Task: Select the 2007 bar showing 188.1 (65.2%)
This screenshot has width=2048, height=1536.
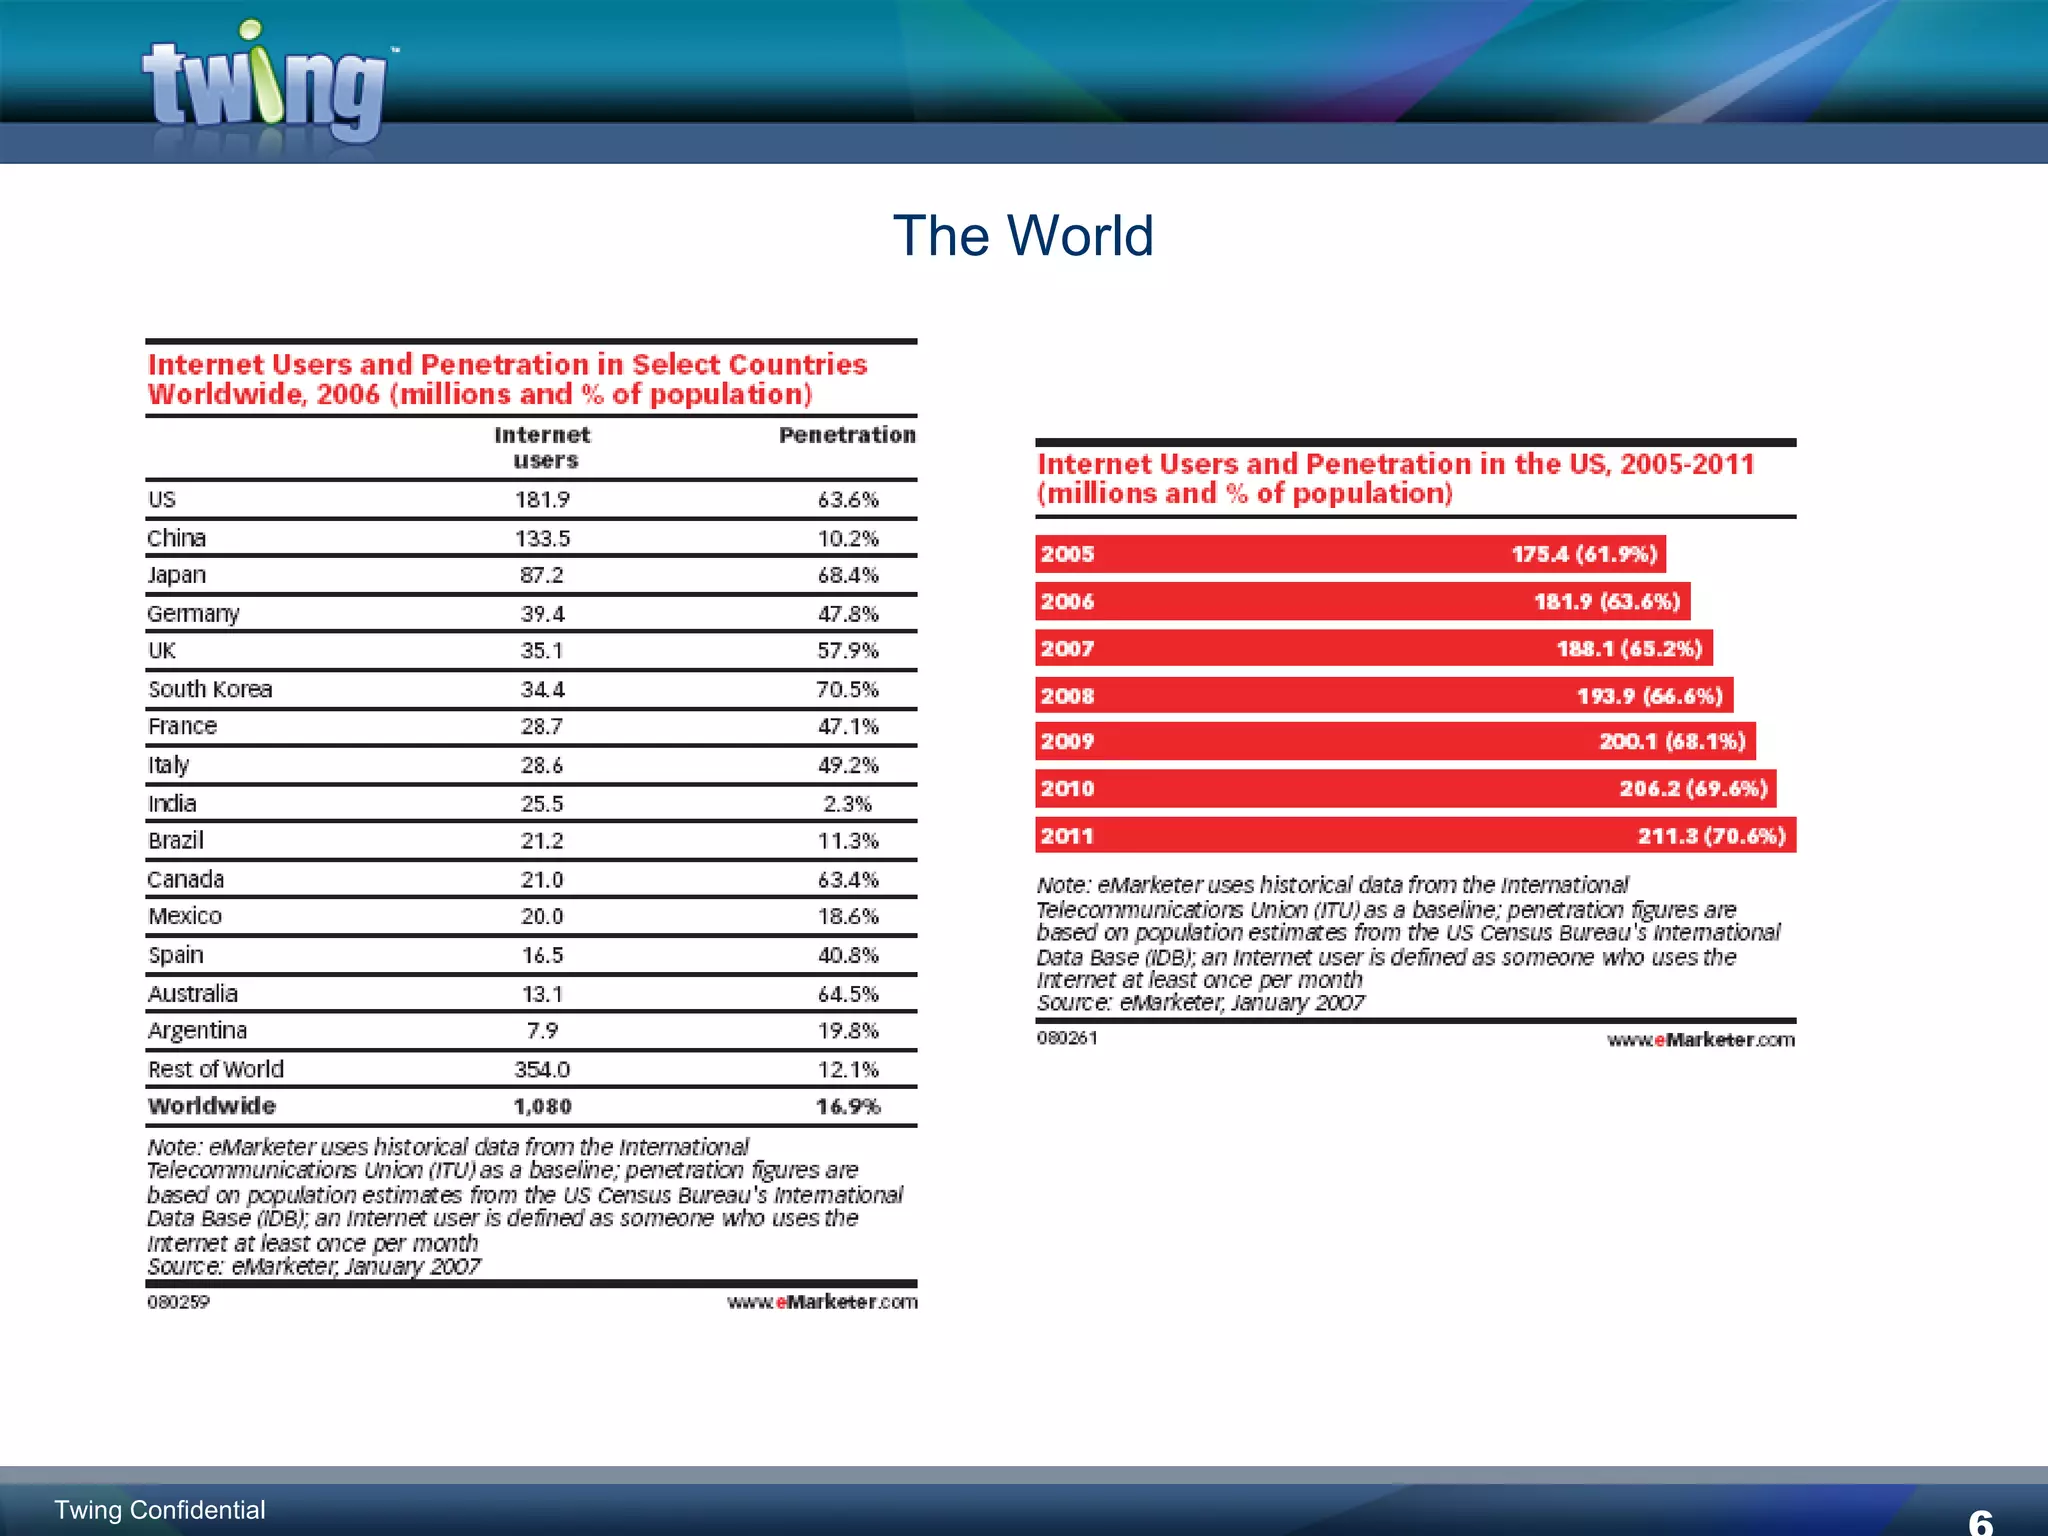Action: (1374, 648)
